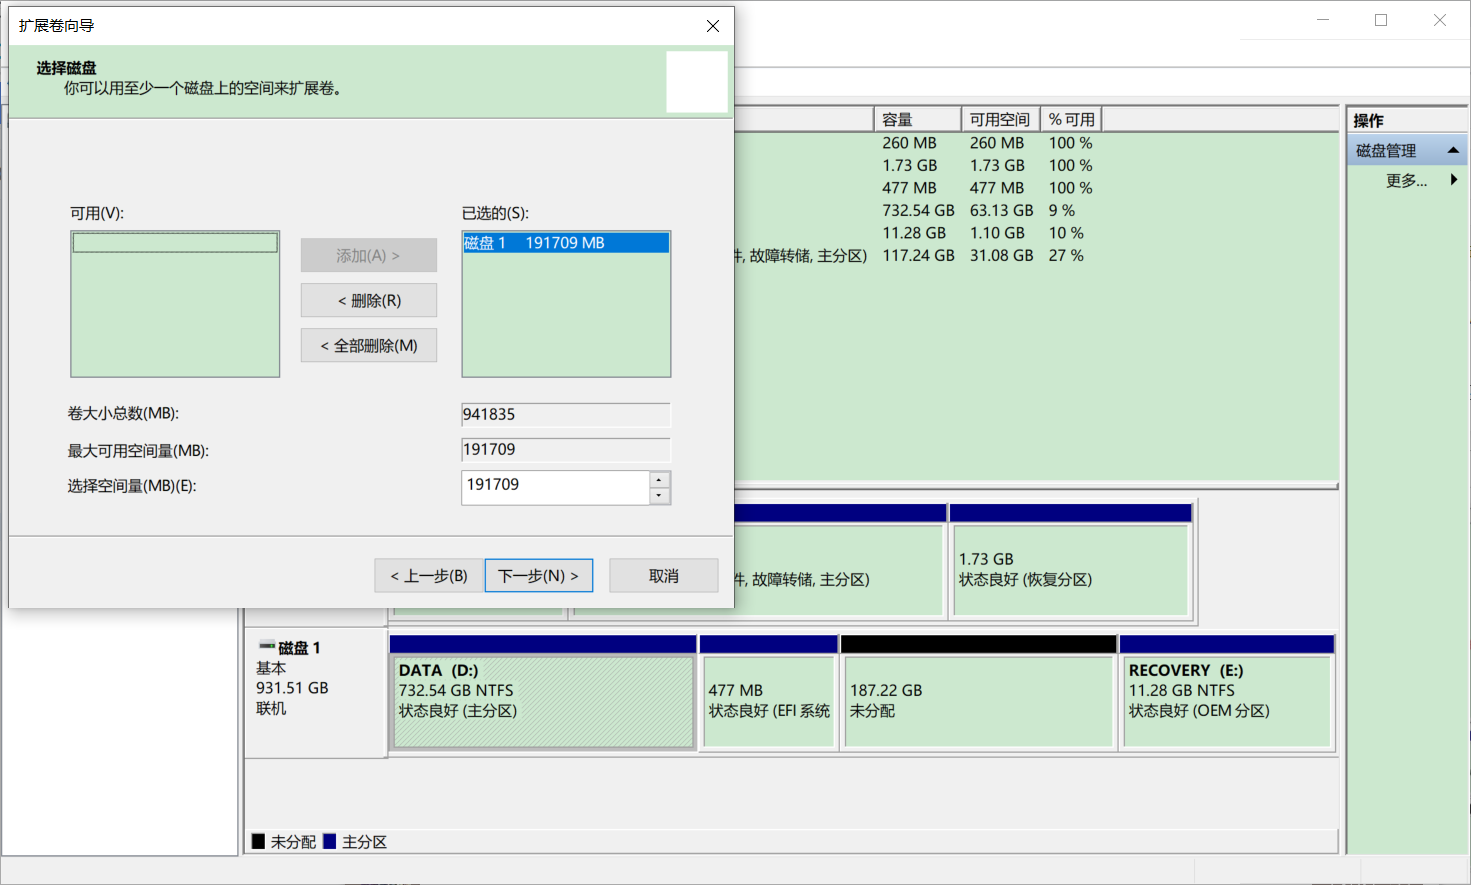This screenshot has height=885, width=1471.
Task: Minimize the Disk Management window
Action: (x=1323, y=20)
